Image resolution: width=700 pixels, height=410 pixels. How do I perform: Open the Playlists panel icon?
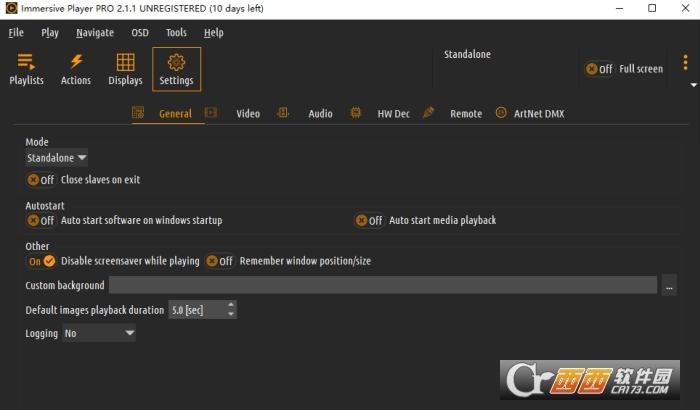click(x=26, y=62)
